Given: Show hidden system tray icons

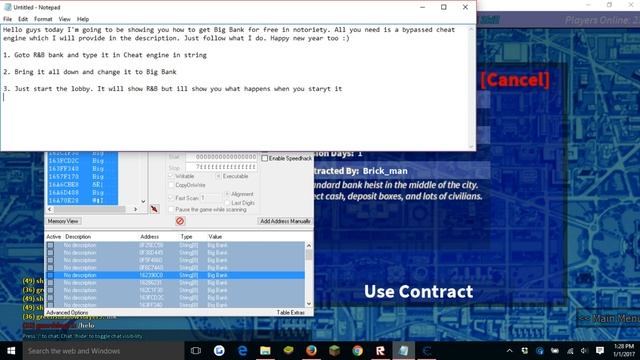Looking at the screenshot, I should pos(509,351).
